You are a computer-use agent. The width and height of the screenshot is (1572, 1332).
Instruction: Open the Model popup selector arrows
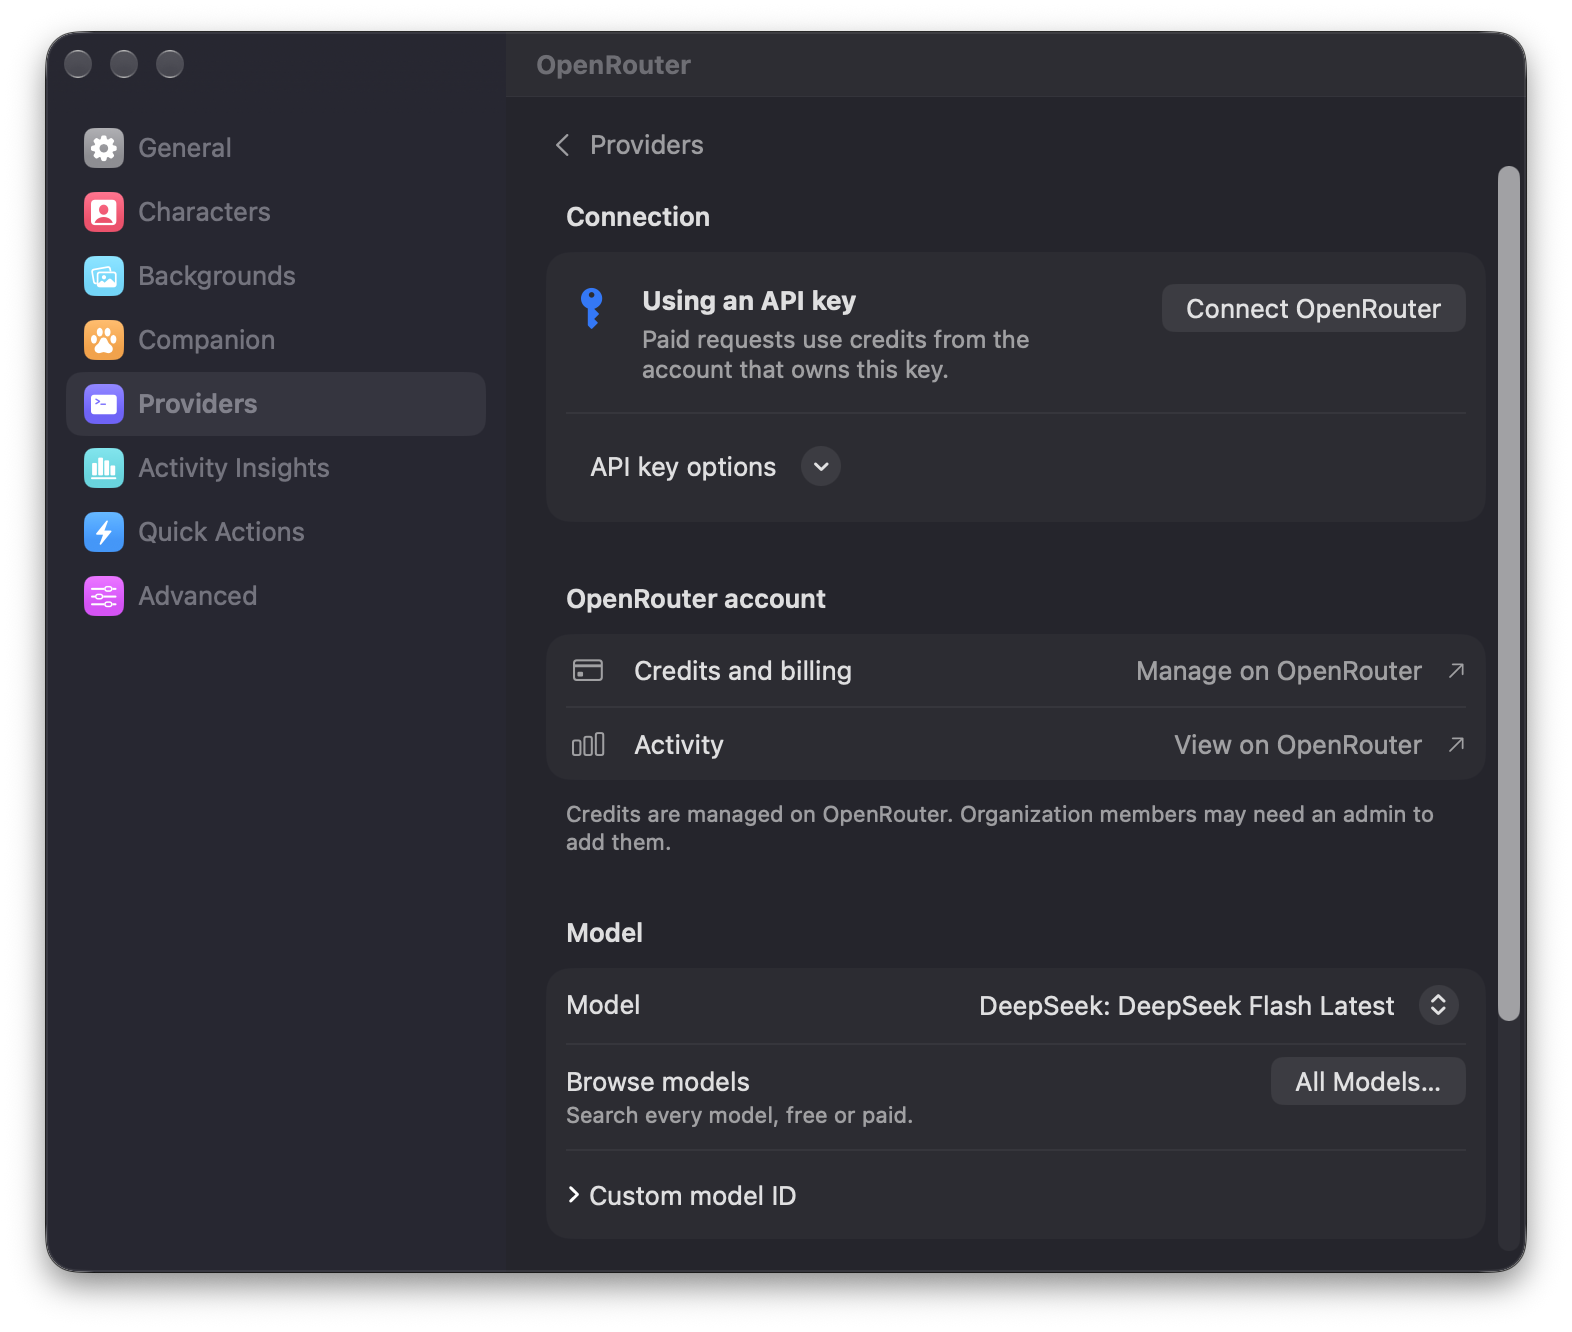(1438, 1005)
